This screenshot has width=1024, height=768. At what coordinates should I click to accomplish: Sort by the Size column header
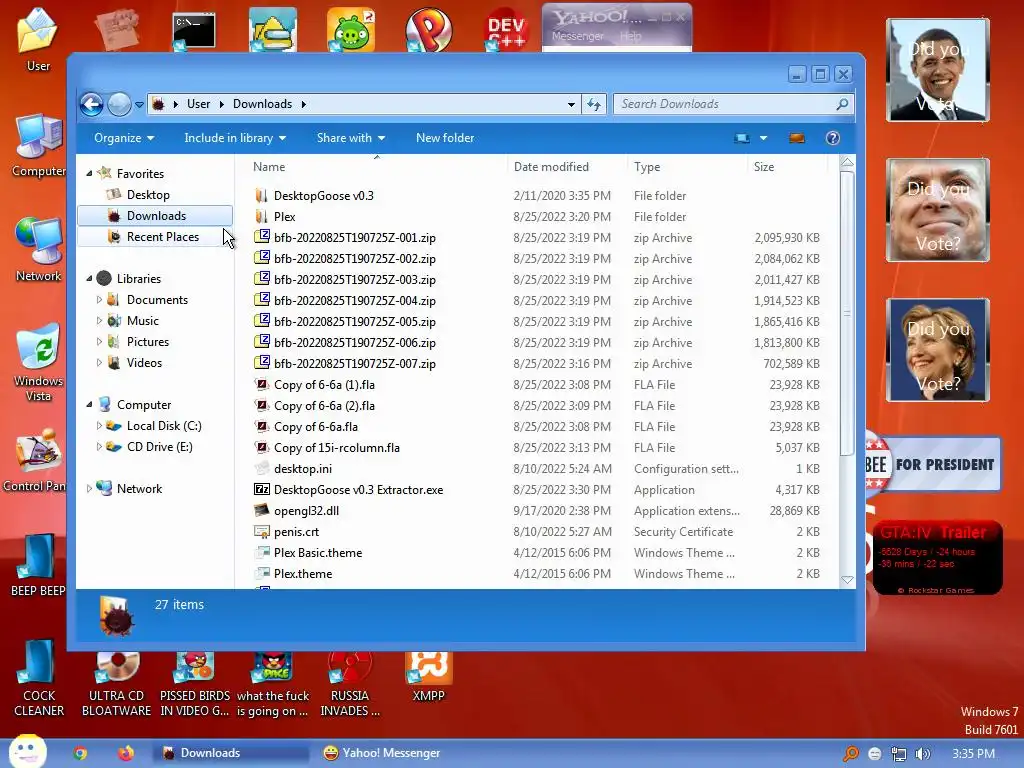point(788,167)
